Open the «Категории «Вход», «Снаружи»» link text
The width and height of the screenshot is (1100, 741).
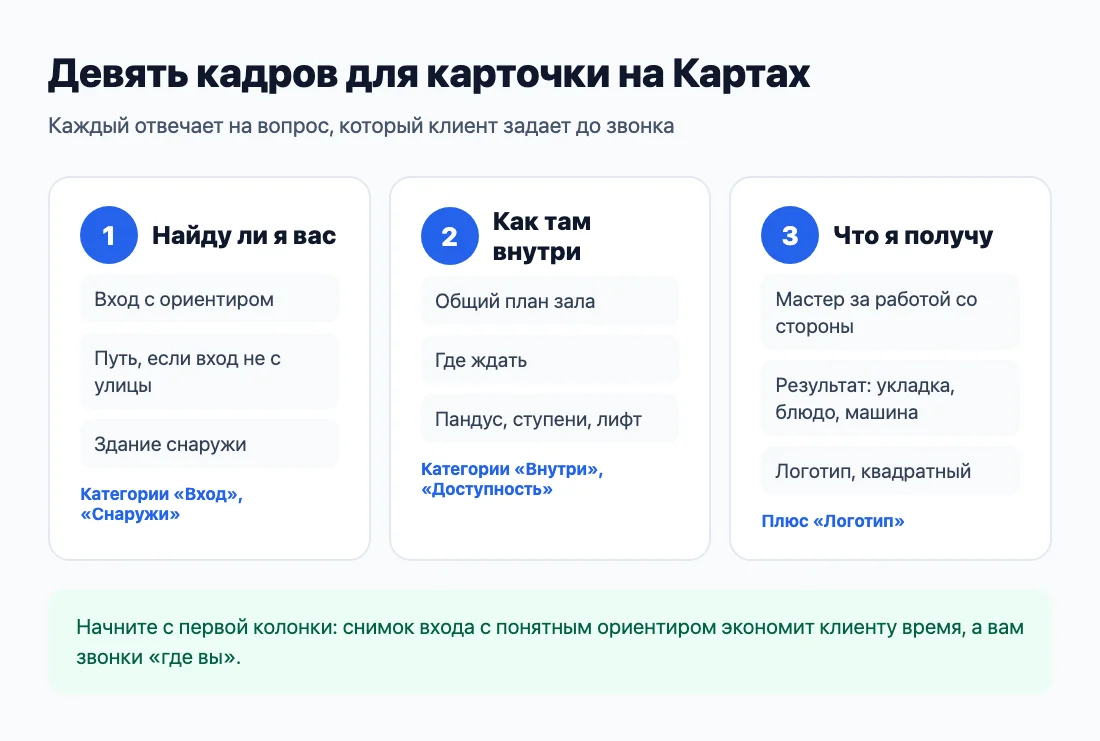coord(161,504)
